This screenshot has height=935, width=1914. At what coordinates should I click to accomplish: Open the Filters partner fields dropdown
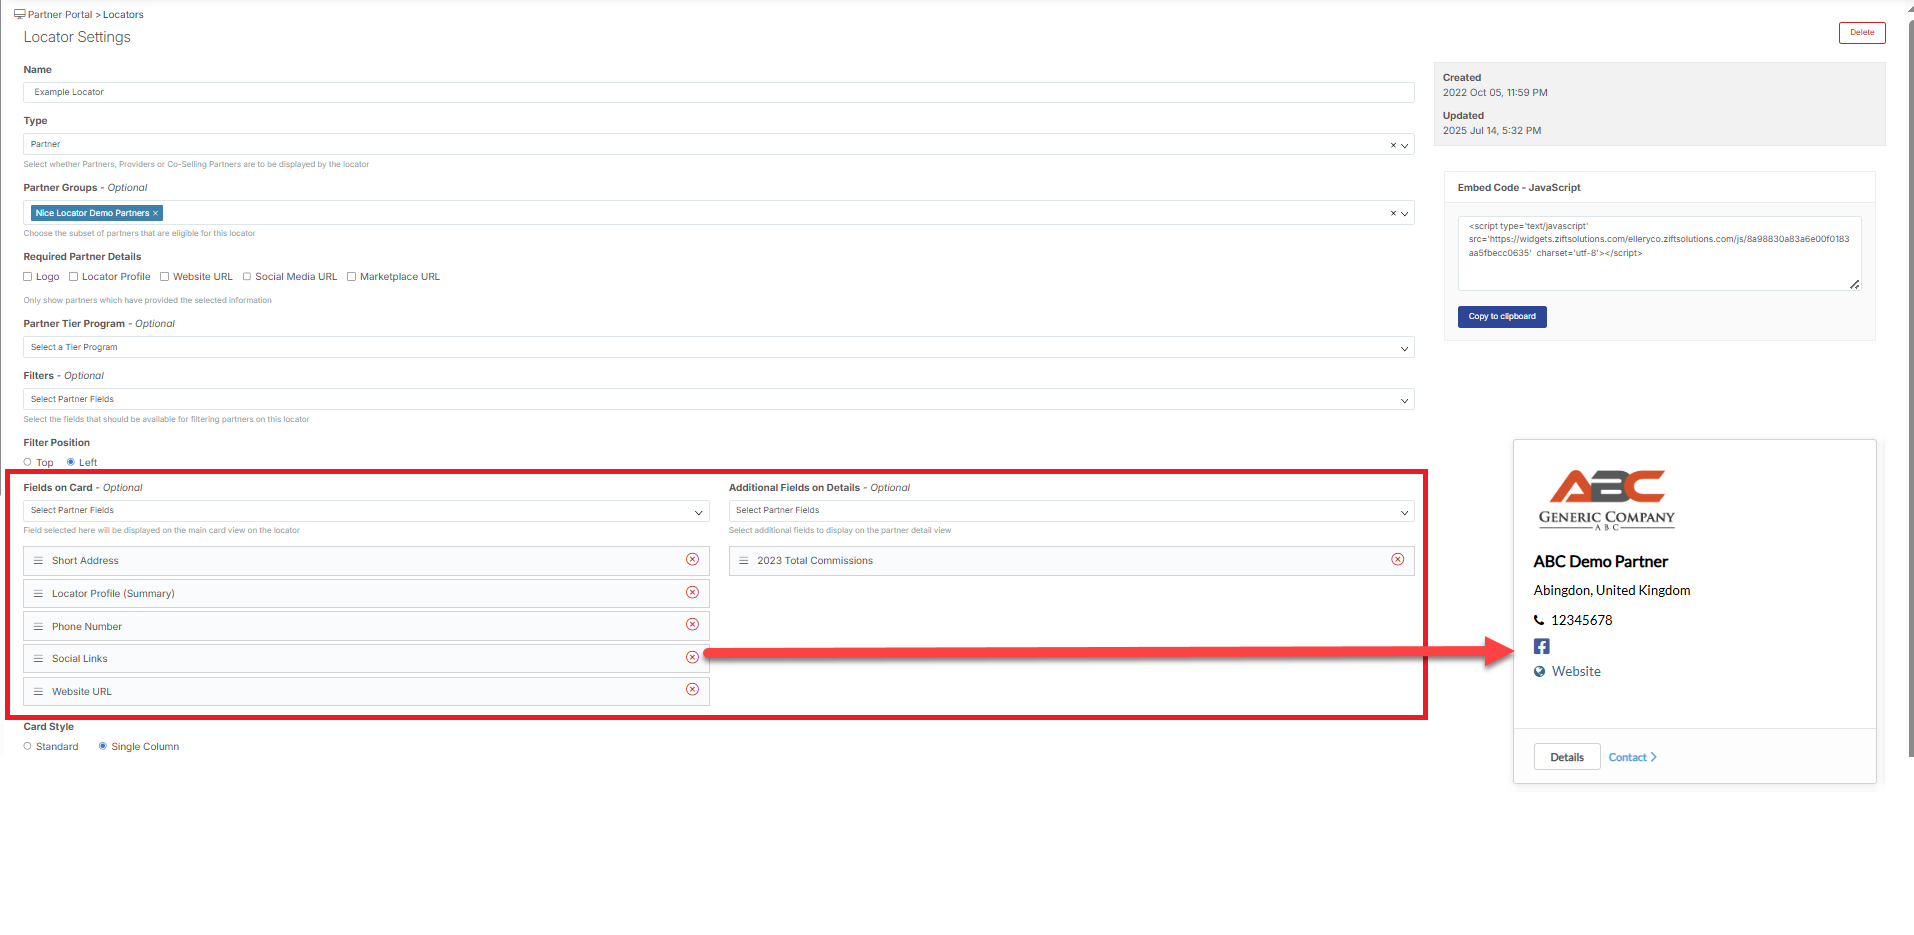[x=718, y=399]
